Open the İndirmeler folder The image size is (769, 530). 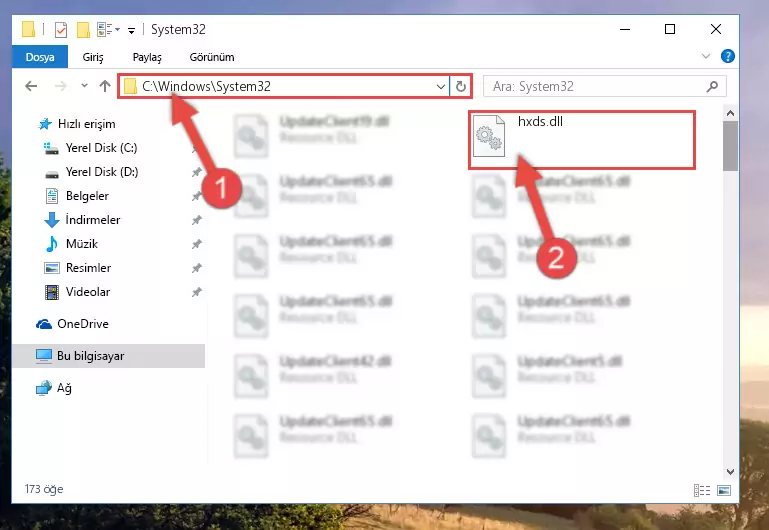tap(82, 220)
